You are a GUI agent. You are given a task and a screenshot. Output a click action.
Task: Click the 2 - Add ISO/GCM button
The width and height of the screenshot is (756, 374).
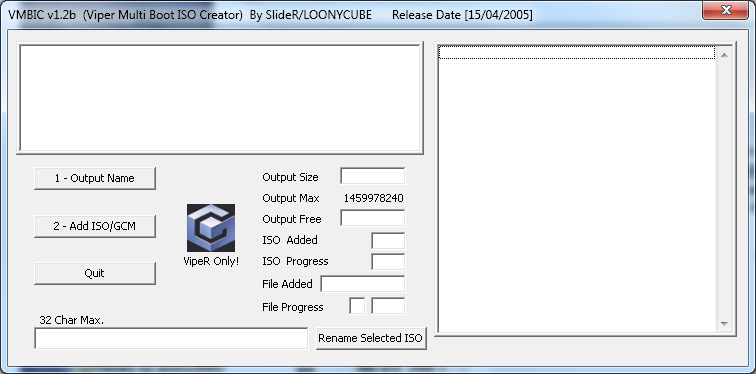[94, 226]
